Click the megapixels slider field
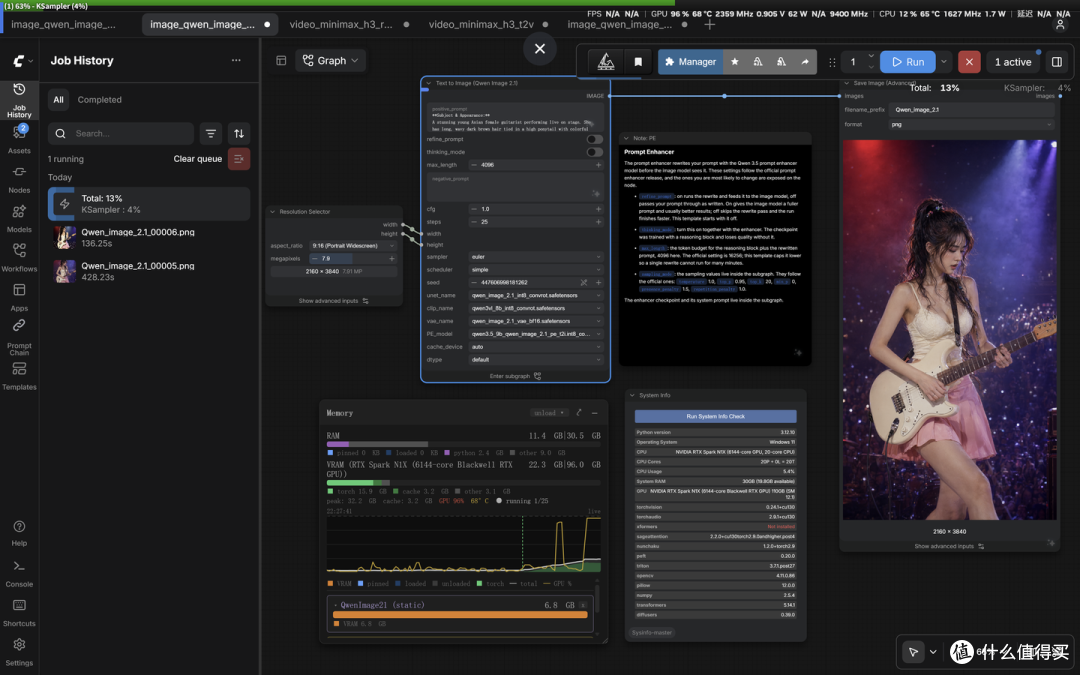The height and width of the screenshot is (675, 1080). [353, 259]
